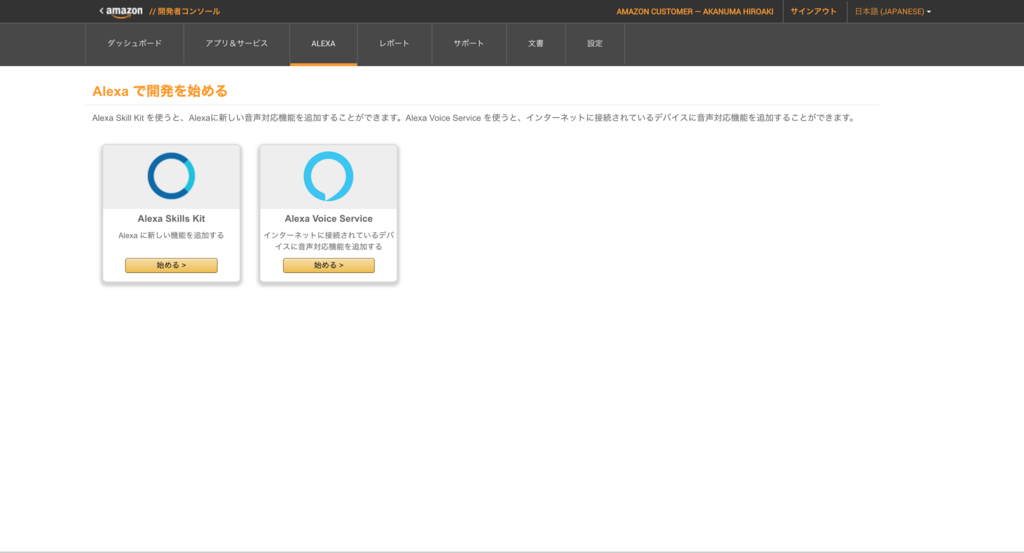
Task: Click the サインアウト link
Action: [813, 12]
